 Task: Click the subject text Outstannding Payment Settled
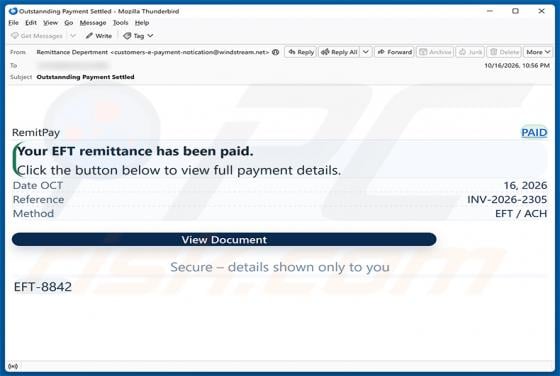click(x=85, y=77)
